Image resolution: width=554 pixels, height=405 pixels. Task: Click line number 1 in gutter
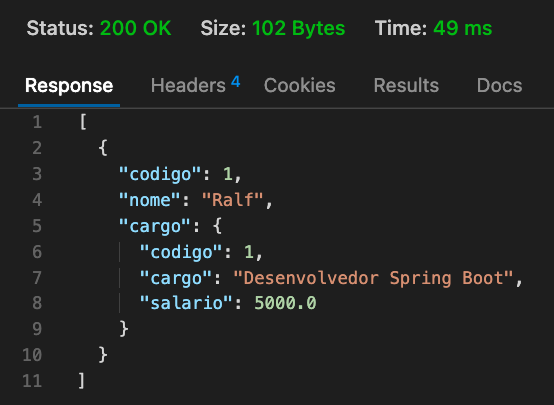[x=37, y=122]
